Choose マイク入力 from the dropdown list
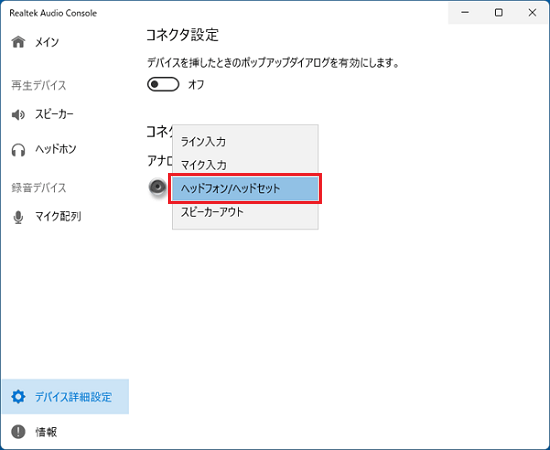The image size is (550, 450). (245, 165)
